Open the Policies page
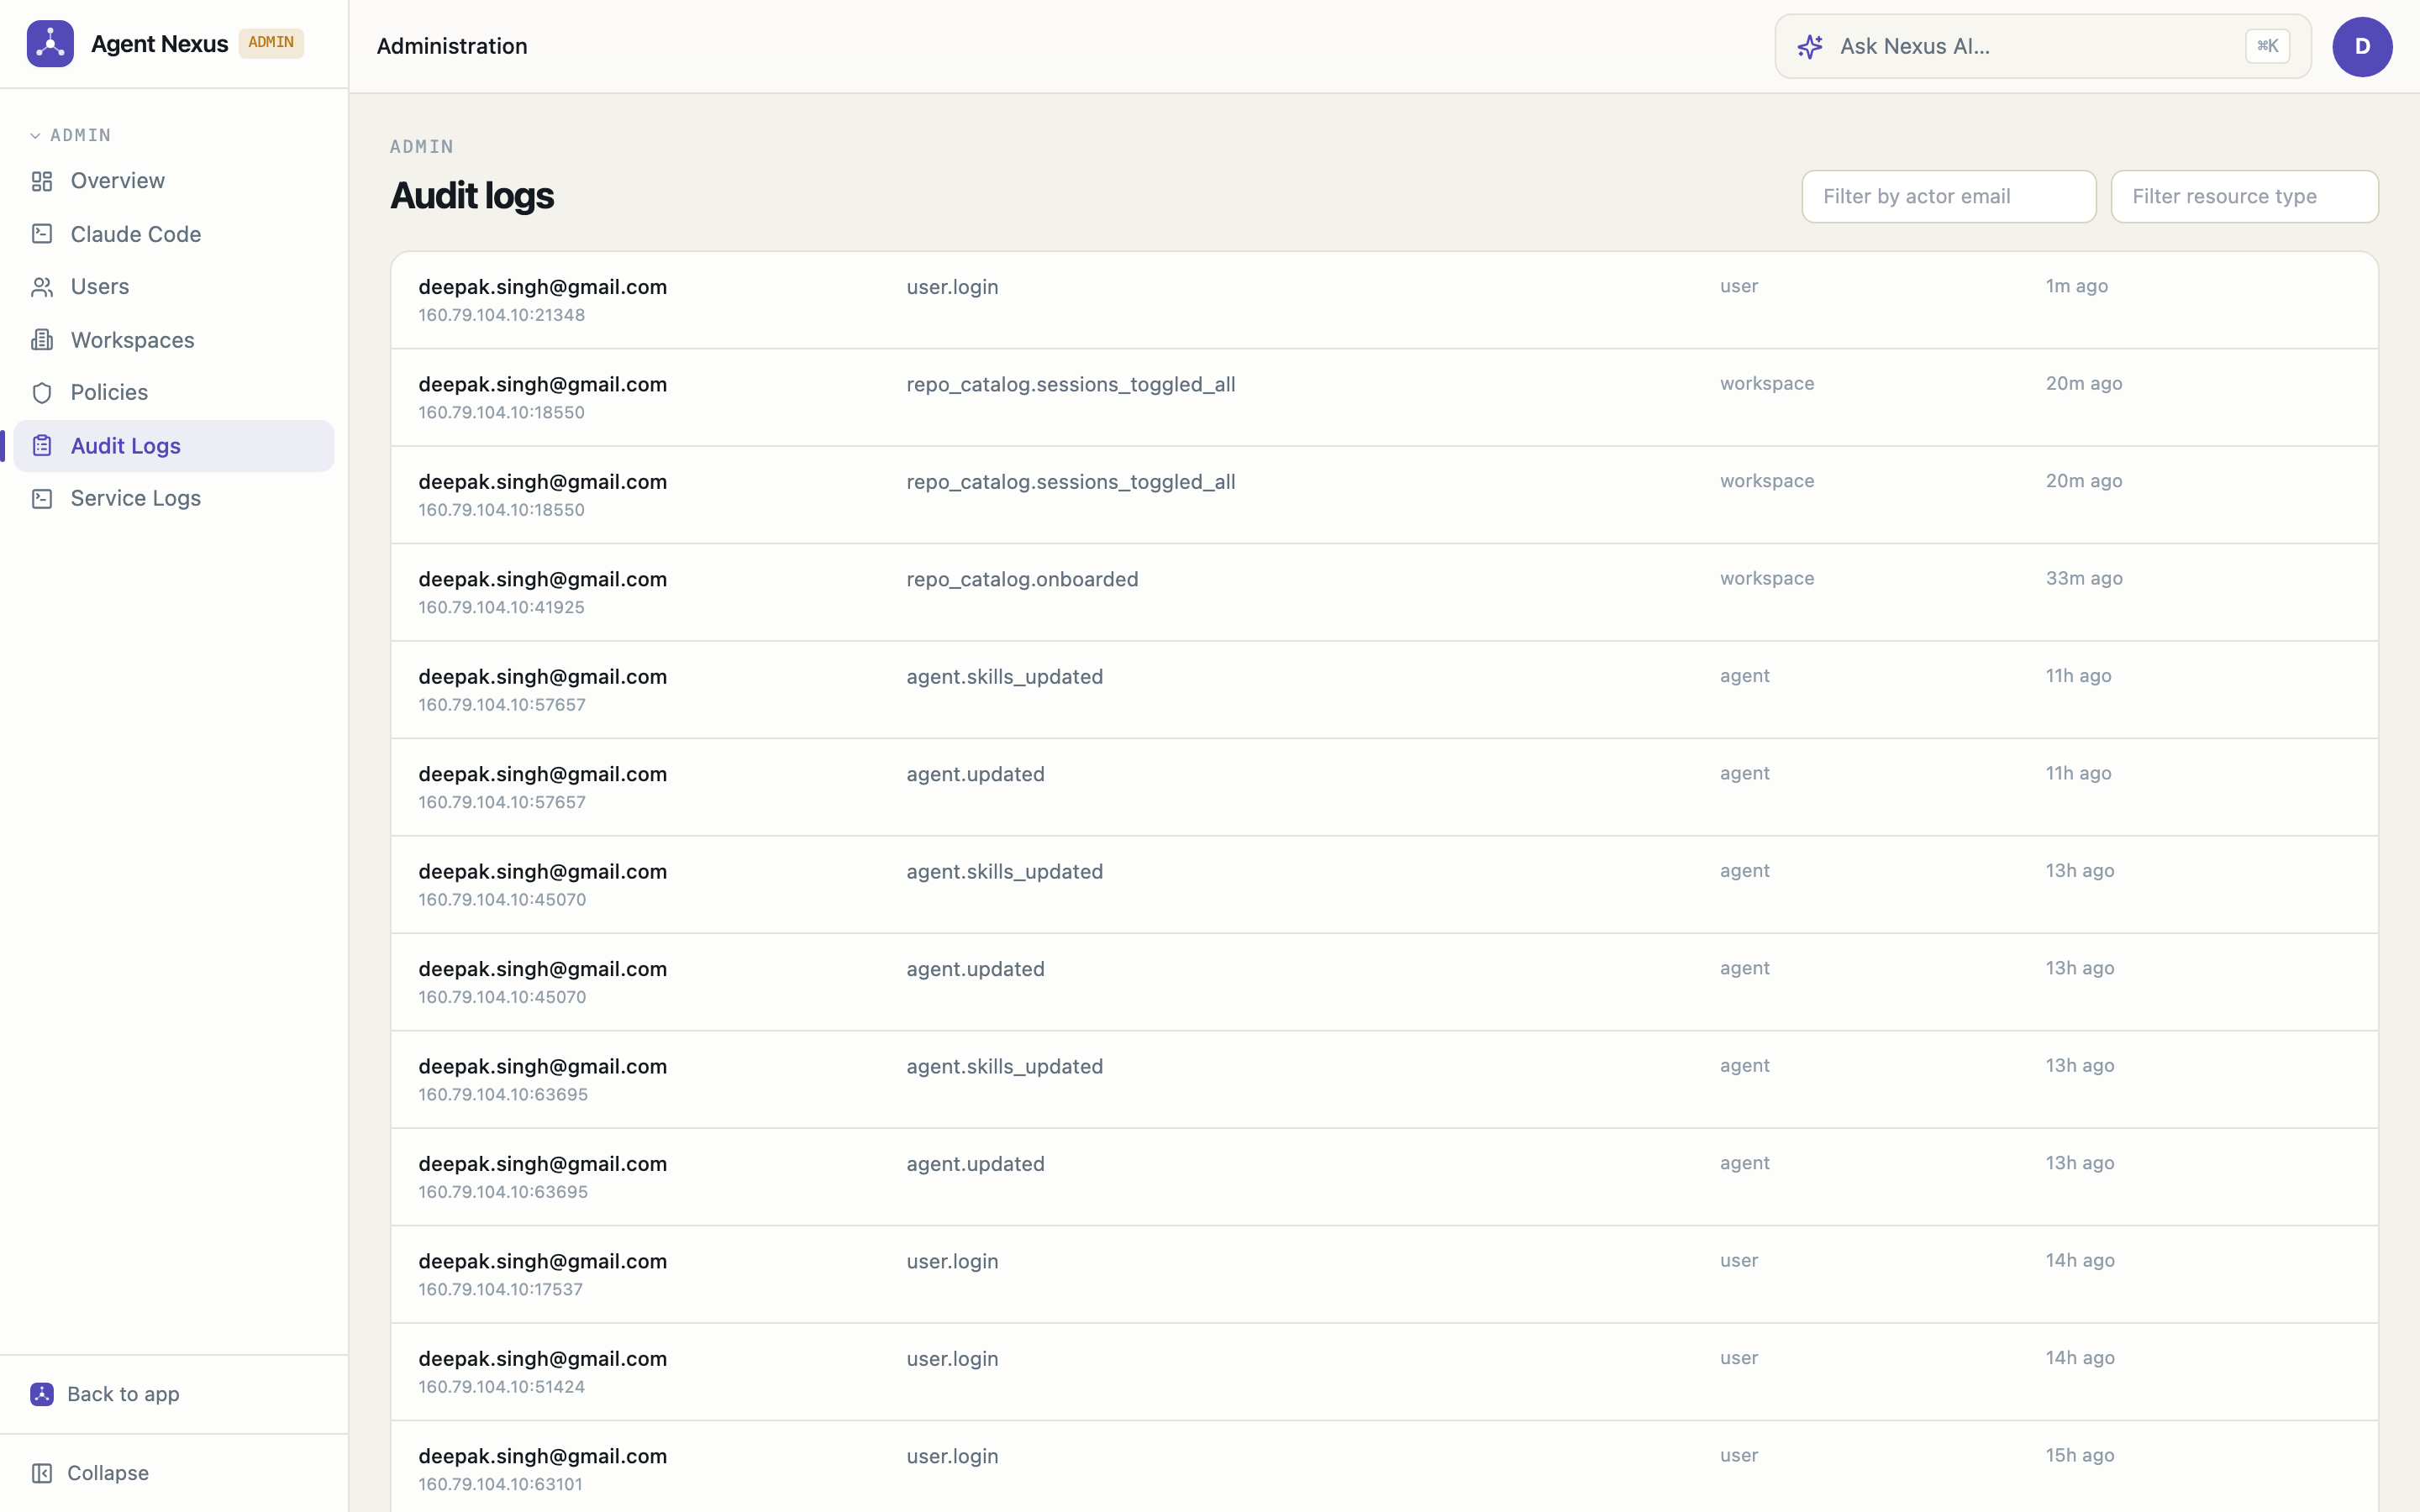The image size is (2420, 1512). click(x=174, y=393)
